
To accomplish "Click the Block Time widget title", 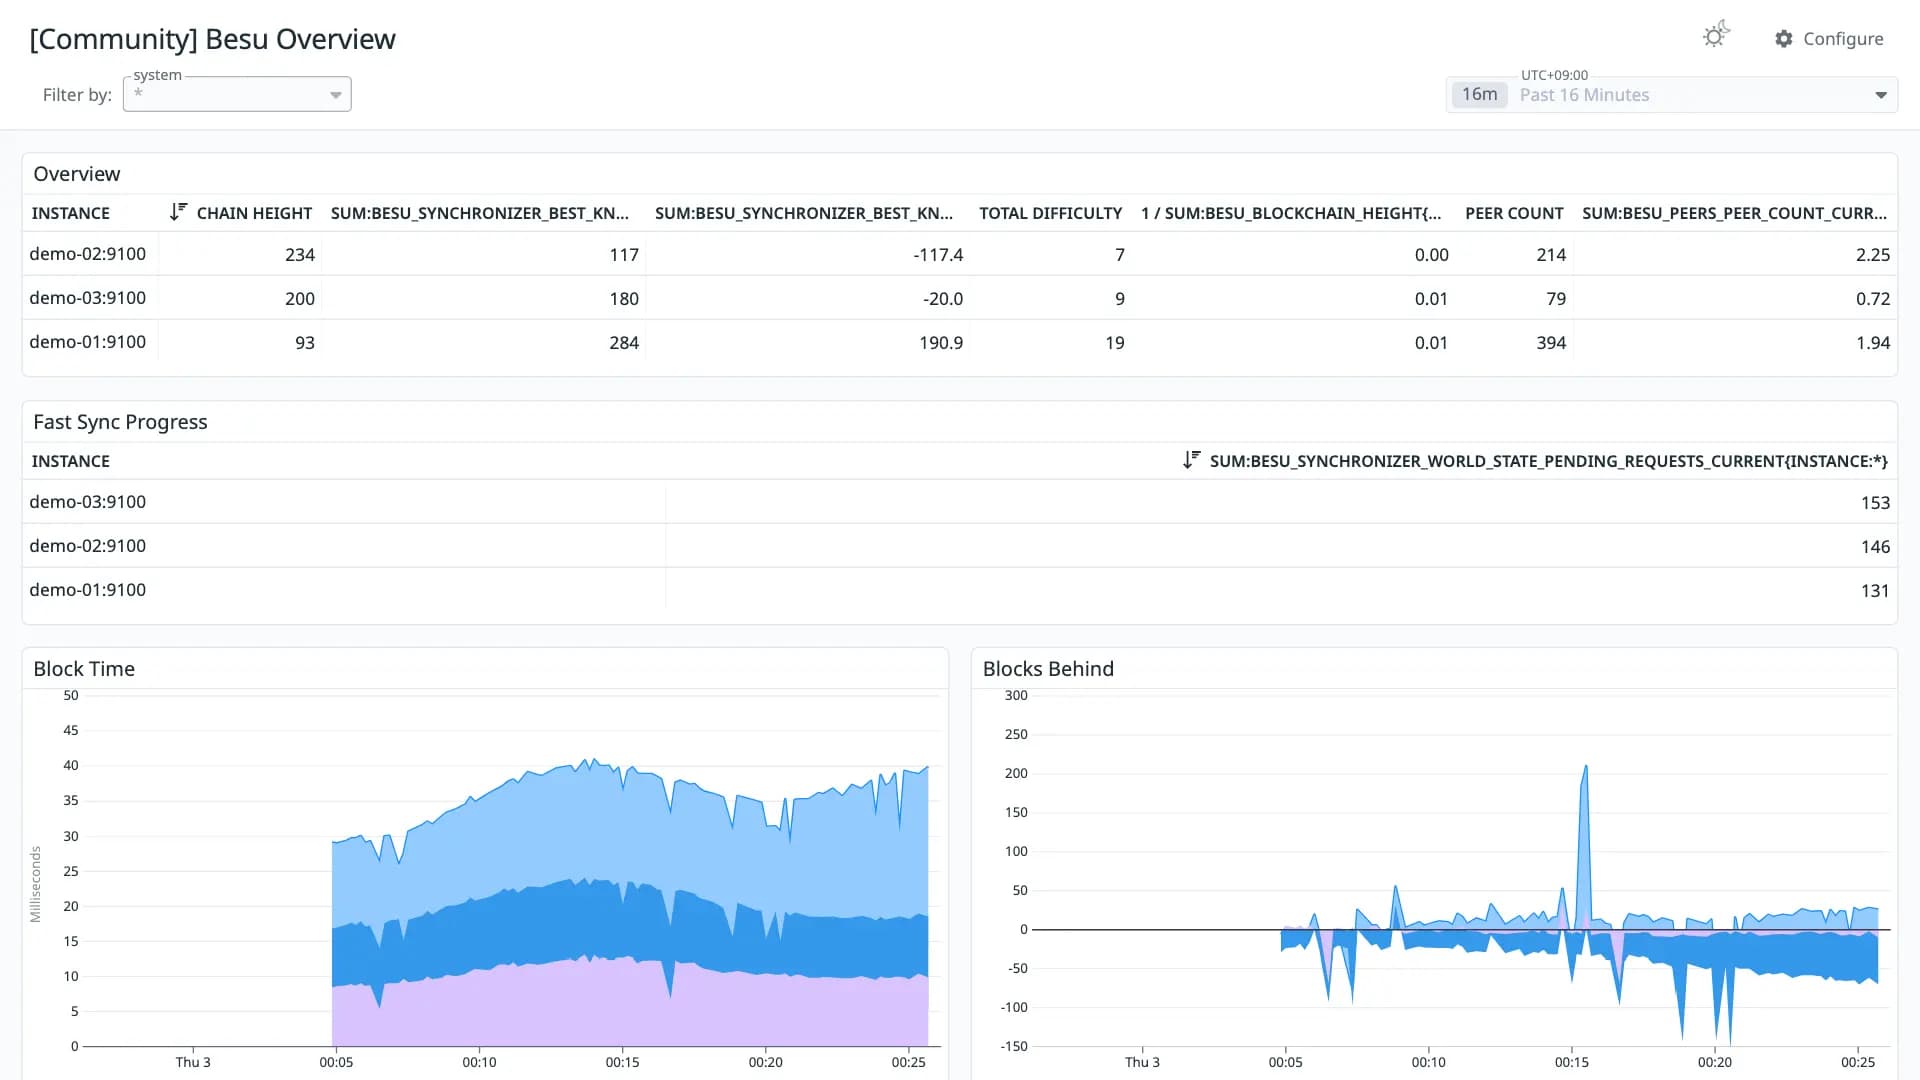I will [84, 669].
